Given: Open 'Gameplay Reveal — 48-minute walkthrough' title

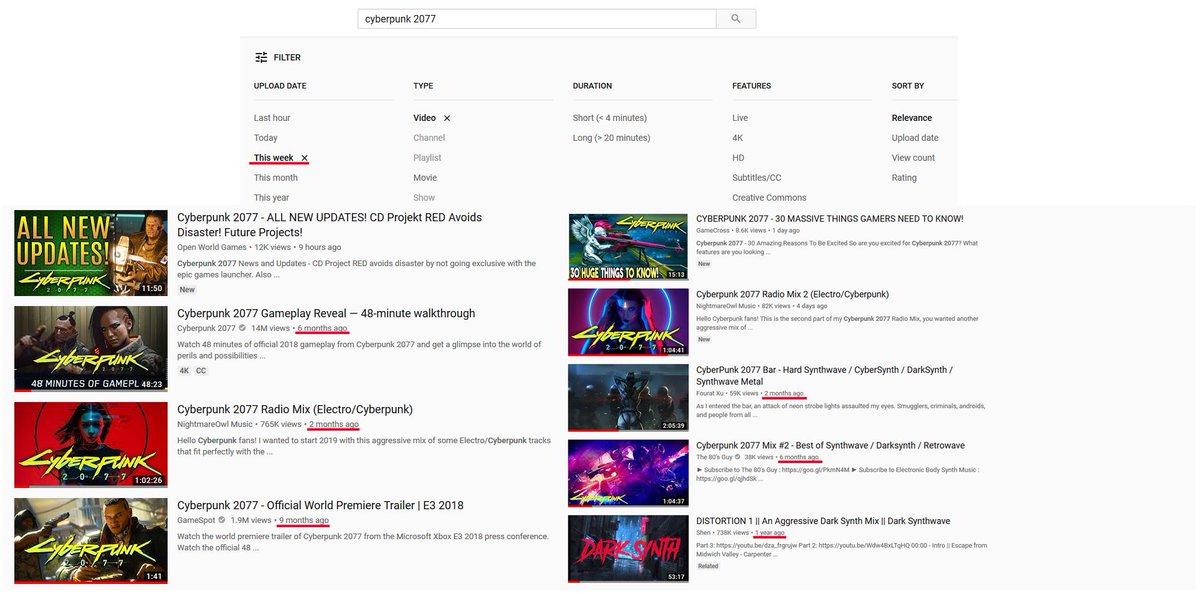Looking at the screenshot, I should pos(326,314).
